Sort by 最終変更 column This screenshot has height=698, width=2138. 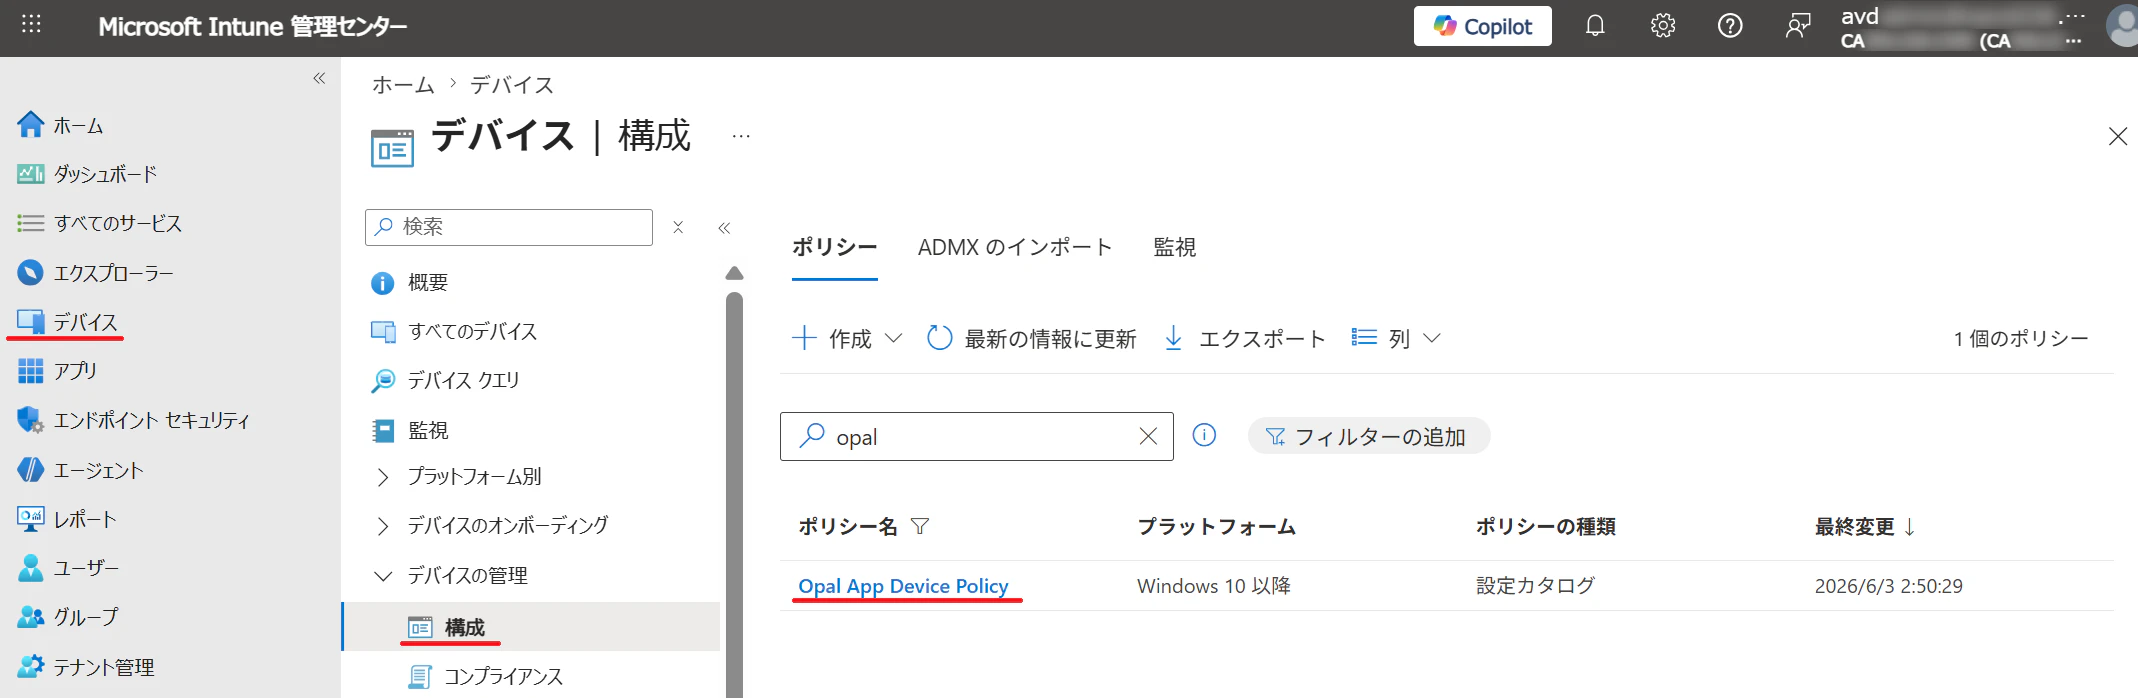coord(1865,526)
